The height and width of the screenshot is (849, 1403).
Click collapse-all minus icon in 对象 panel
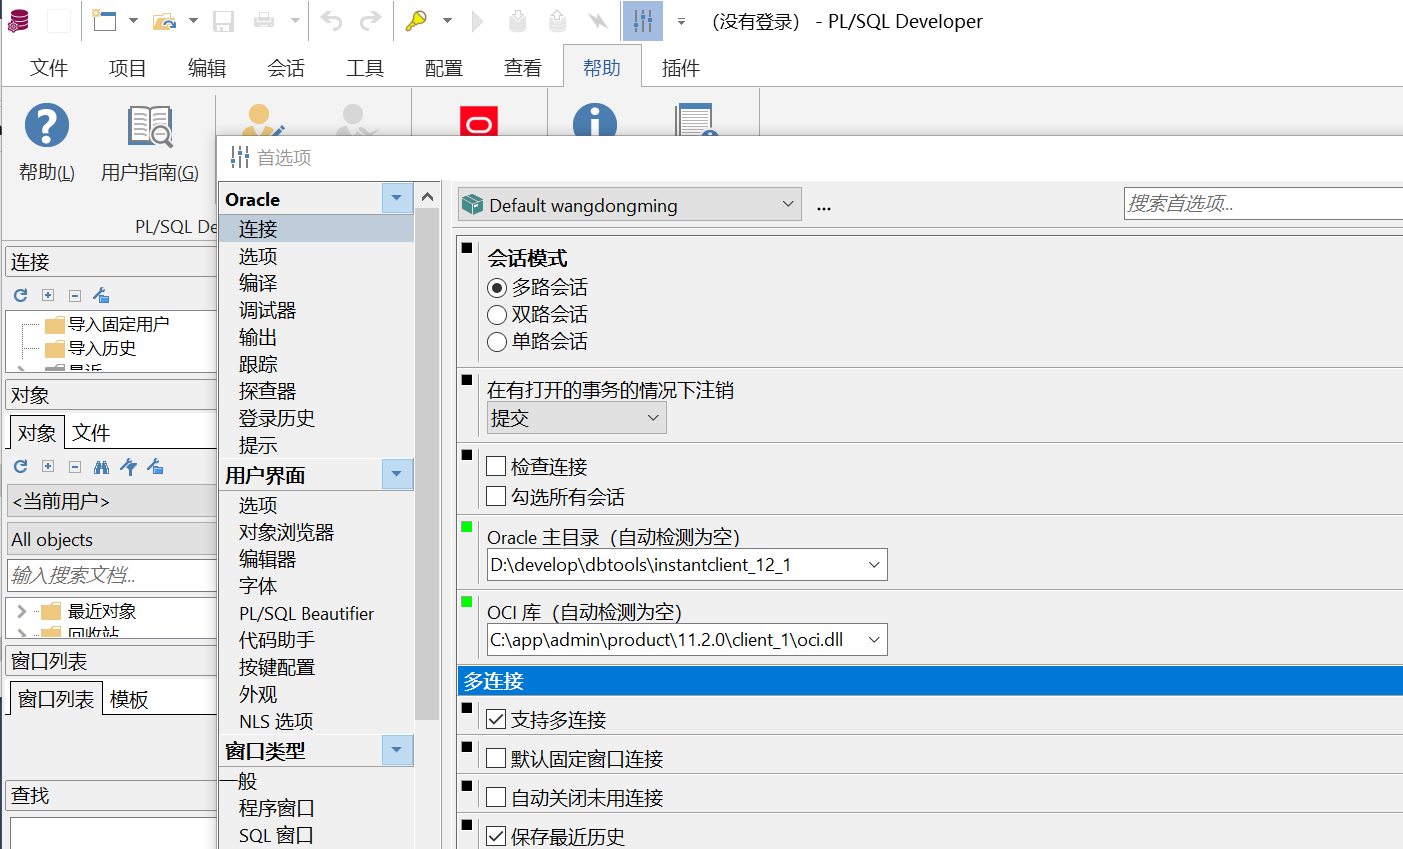(75, 467)
